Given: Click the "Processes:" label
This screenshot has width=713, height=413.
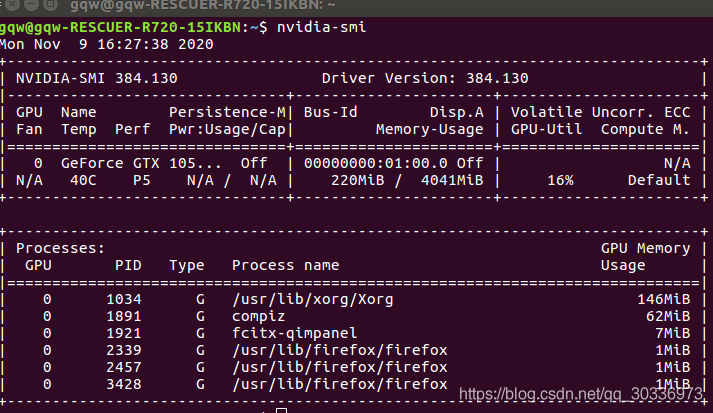Looking at the screenshot, I should [x=60, y=248].
